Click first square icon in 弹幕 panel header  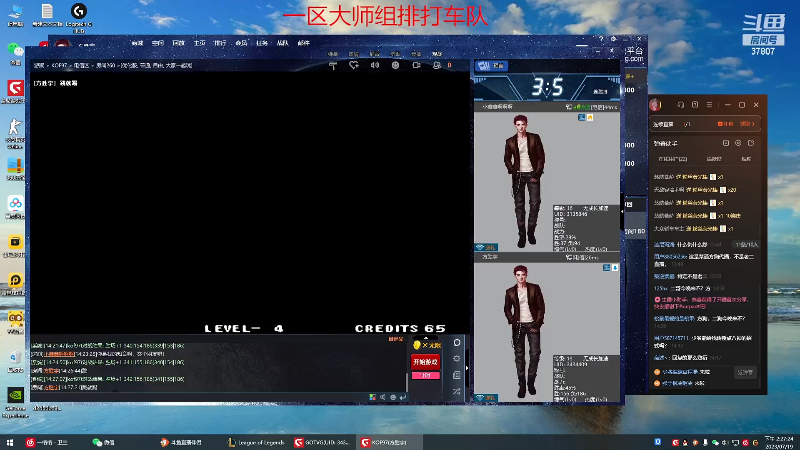coord(726,143)
